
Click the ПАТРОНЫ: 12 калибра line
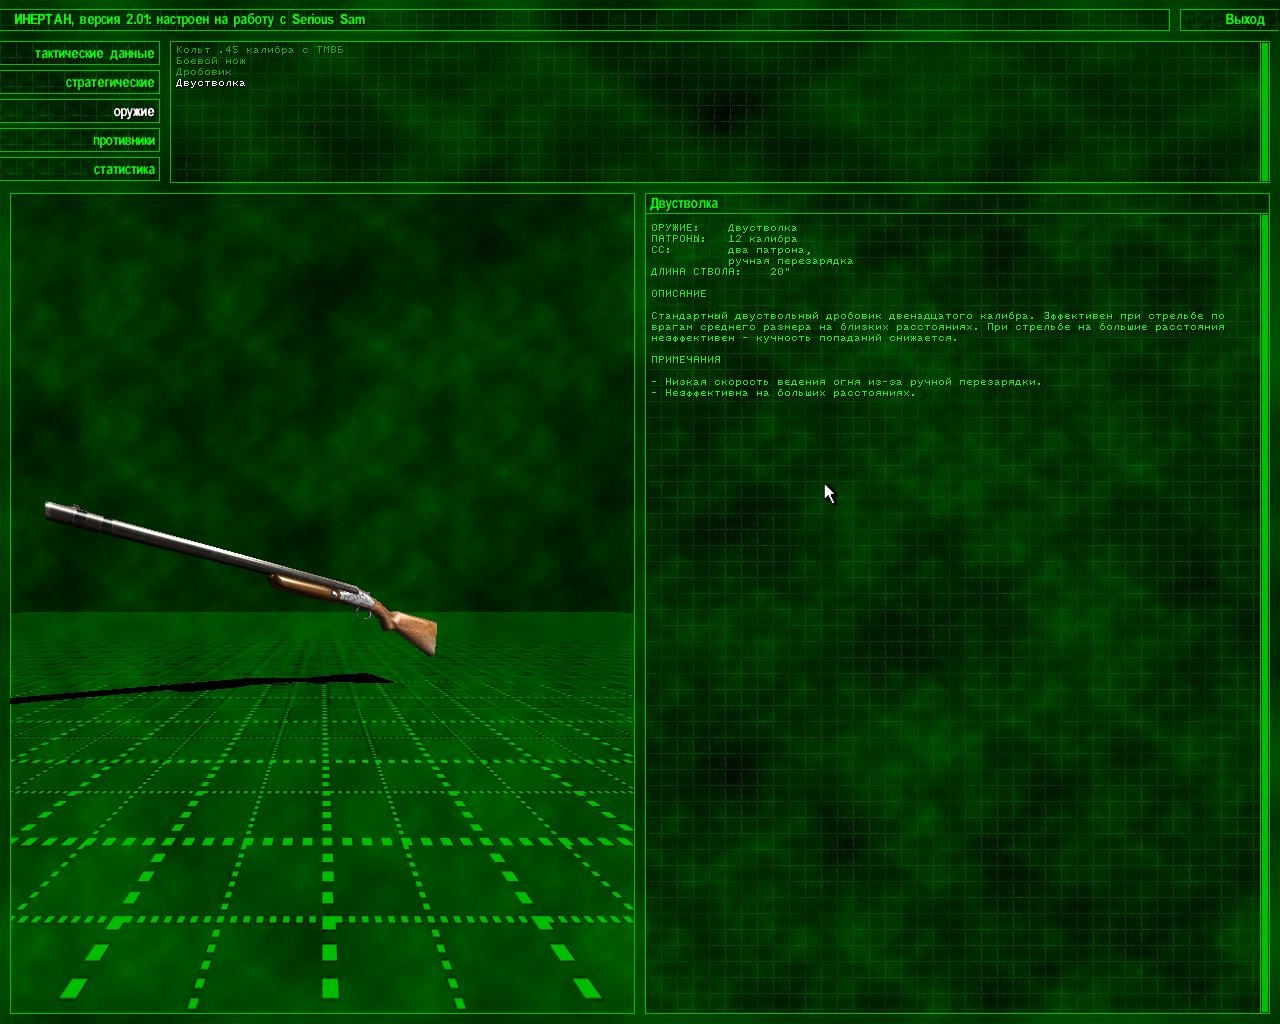(724, 239)
